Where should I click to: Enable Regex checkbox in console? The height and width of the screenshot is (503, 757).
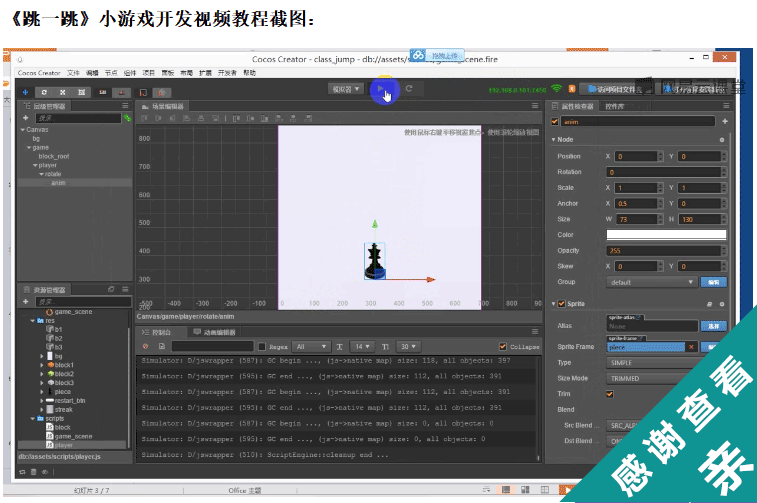click(x=262, y=347)
